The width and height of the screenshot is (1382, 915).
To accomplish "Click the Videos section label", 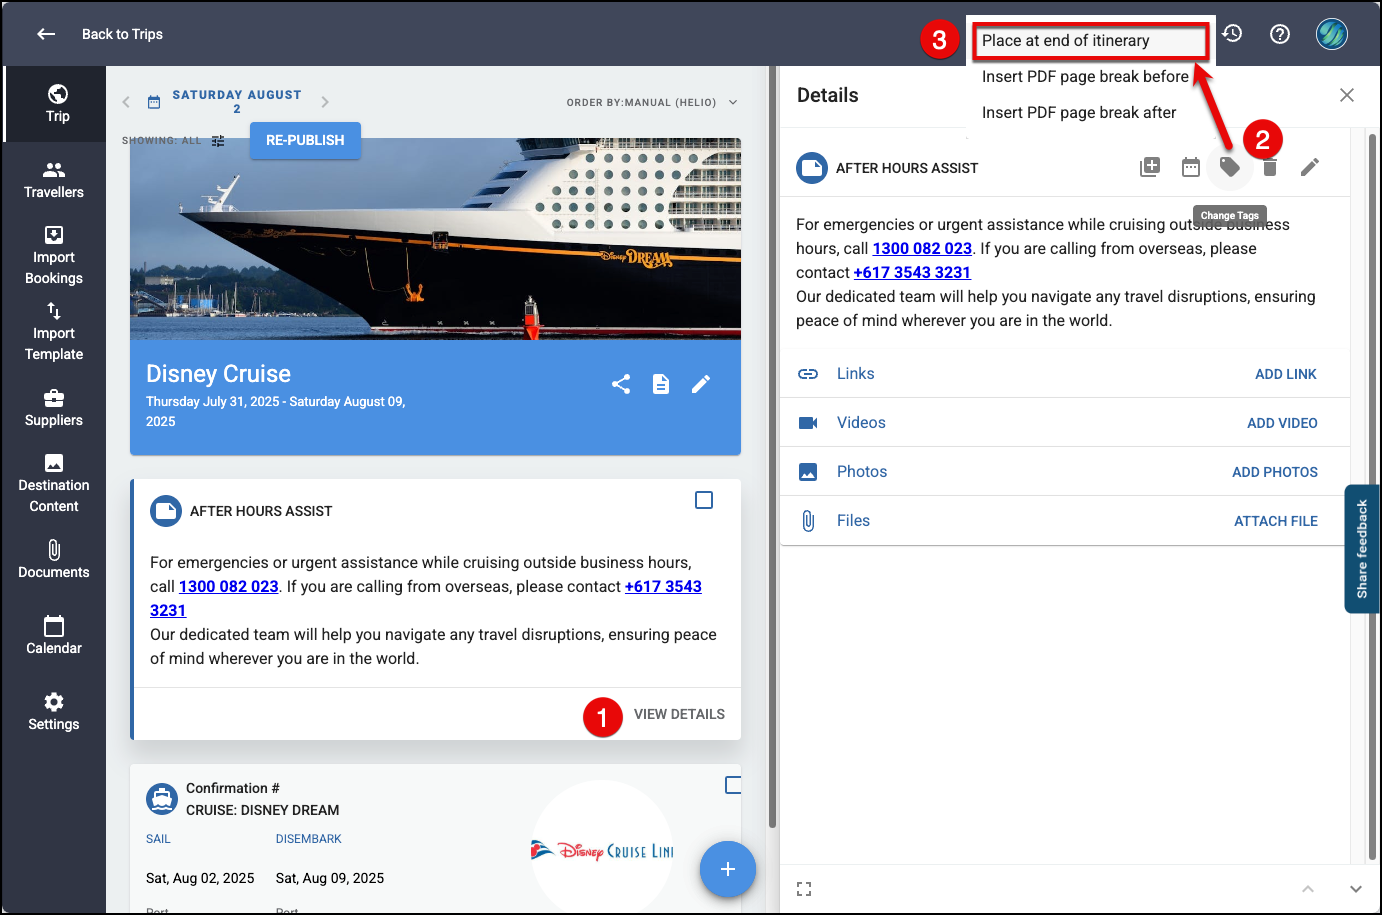I will pos(861,422).
